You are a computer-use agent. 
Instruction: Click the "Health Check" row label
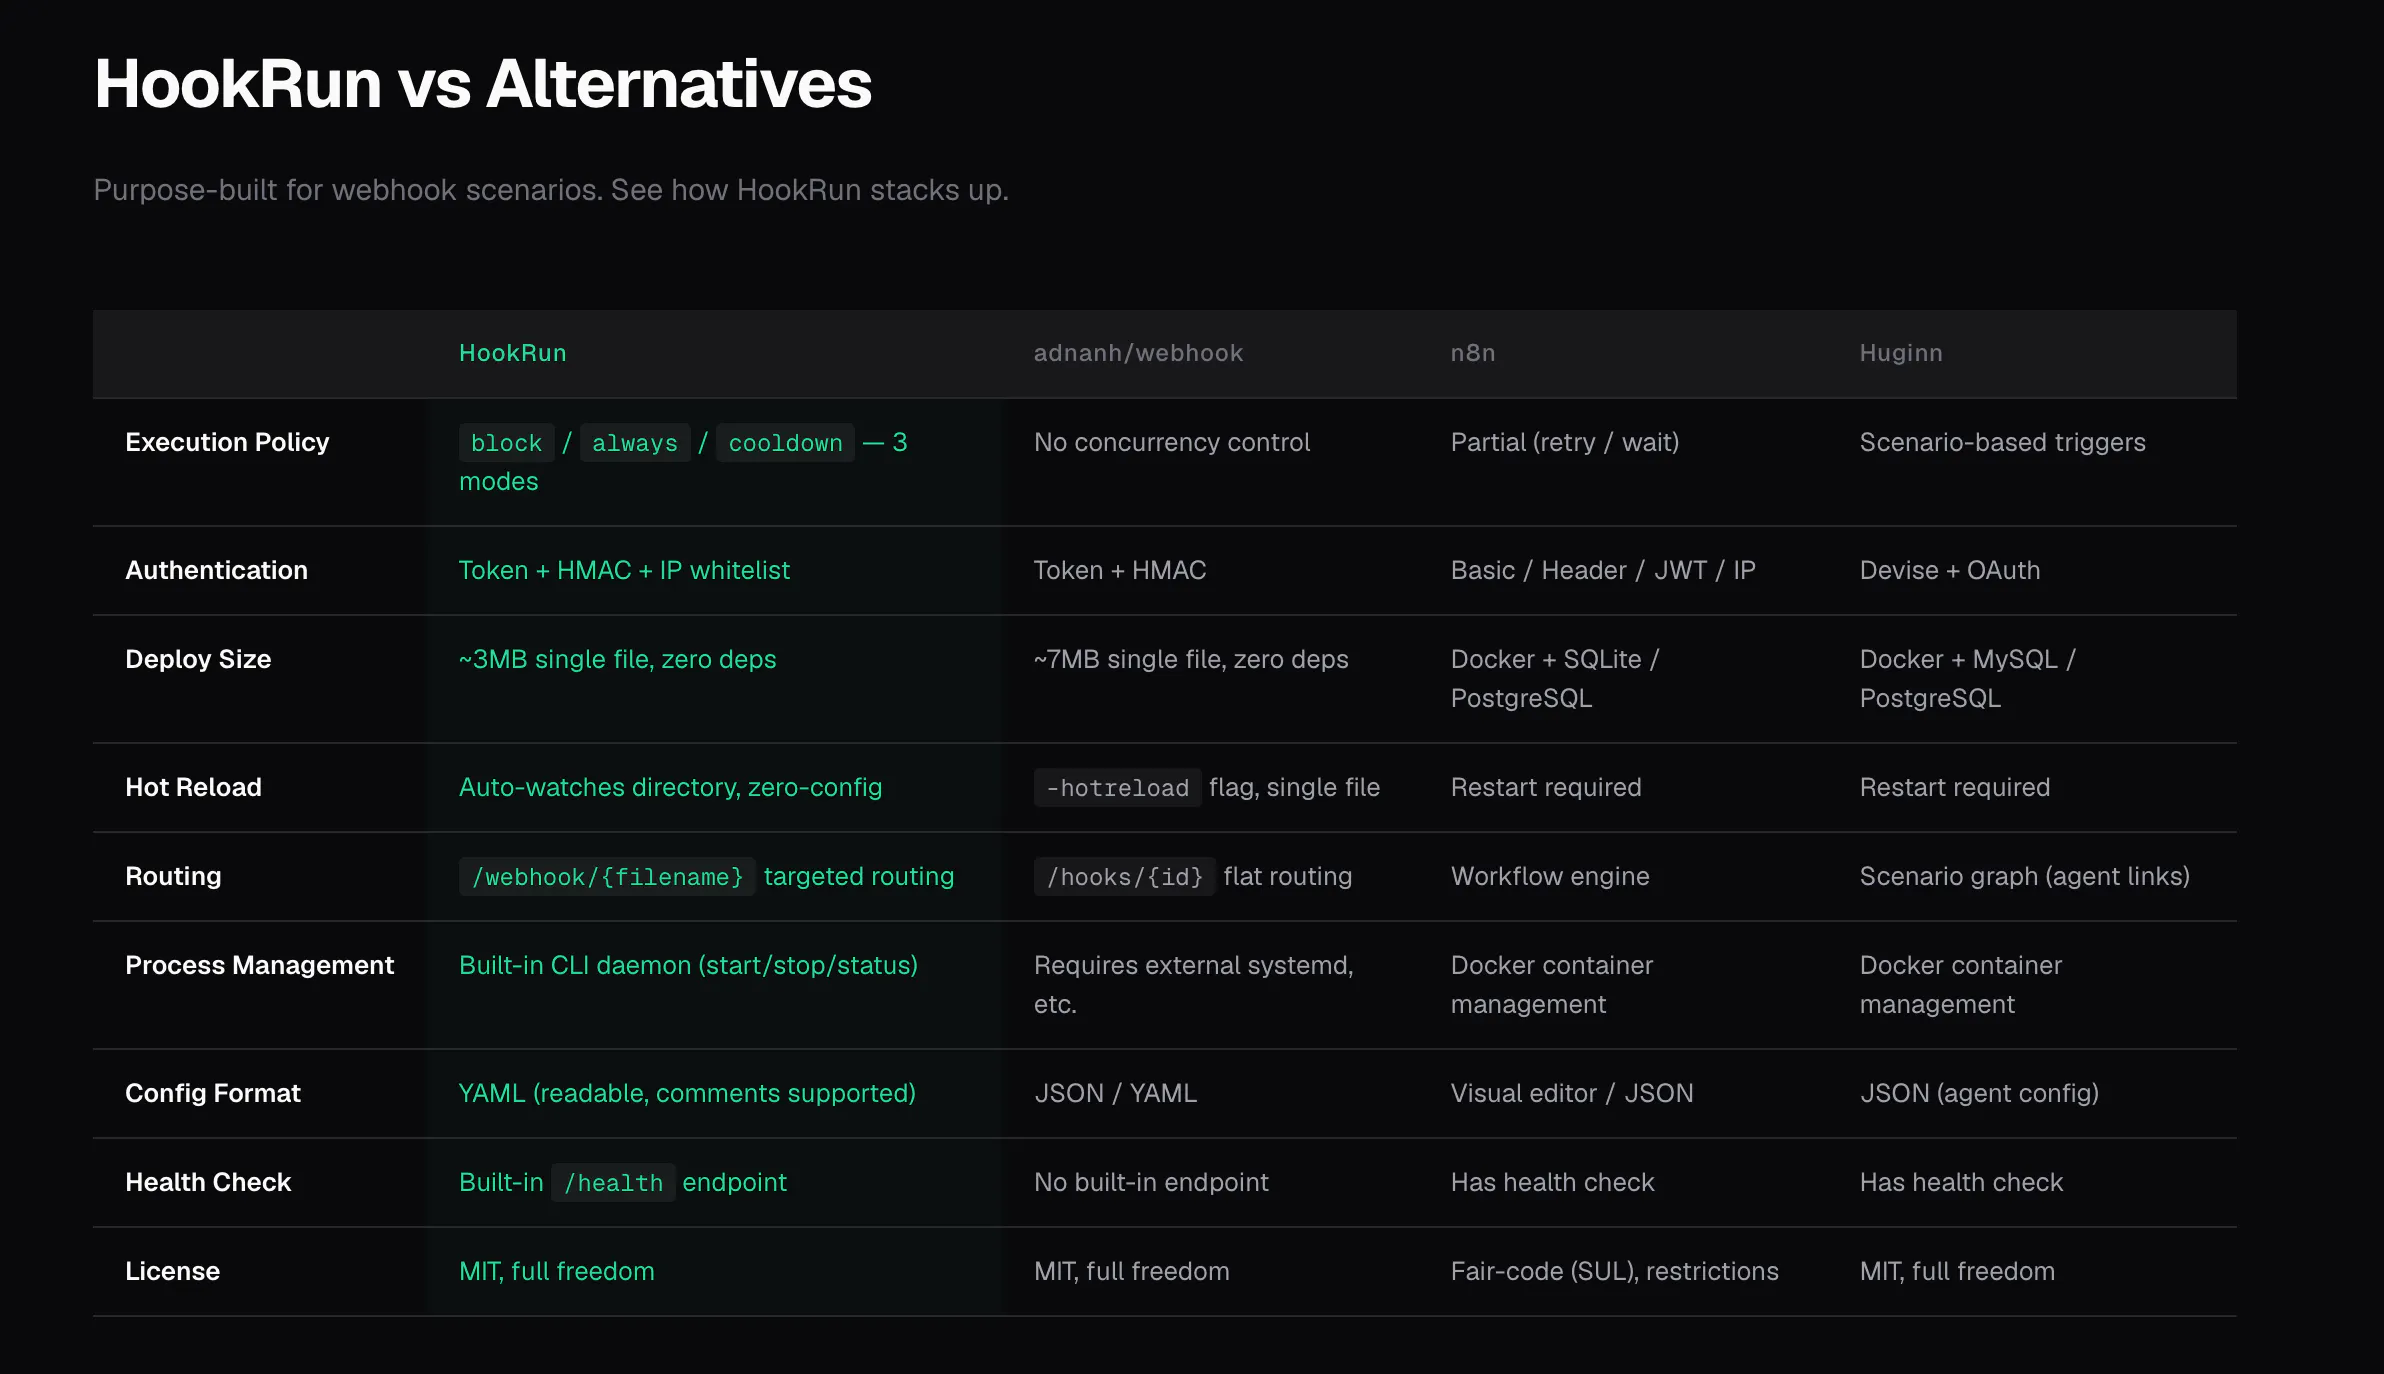click(x=208, y=1182)
